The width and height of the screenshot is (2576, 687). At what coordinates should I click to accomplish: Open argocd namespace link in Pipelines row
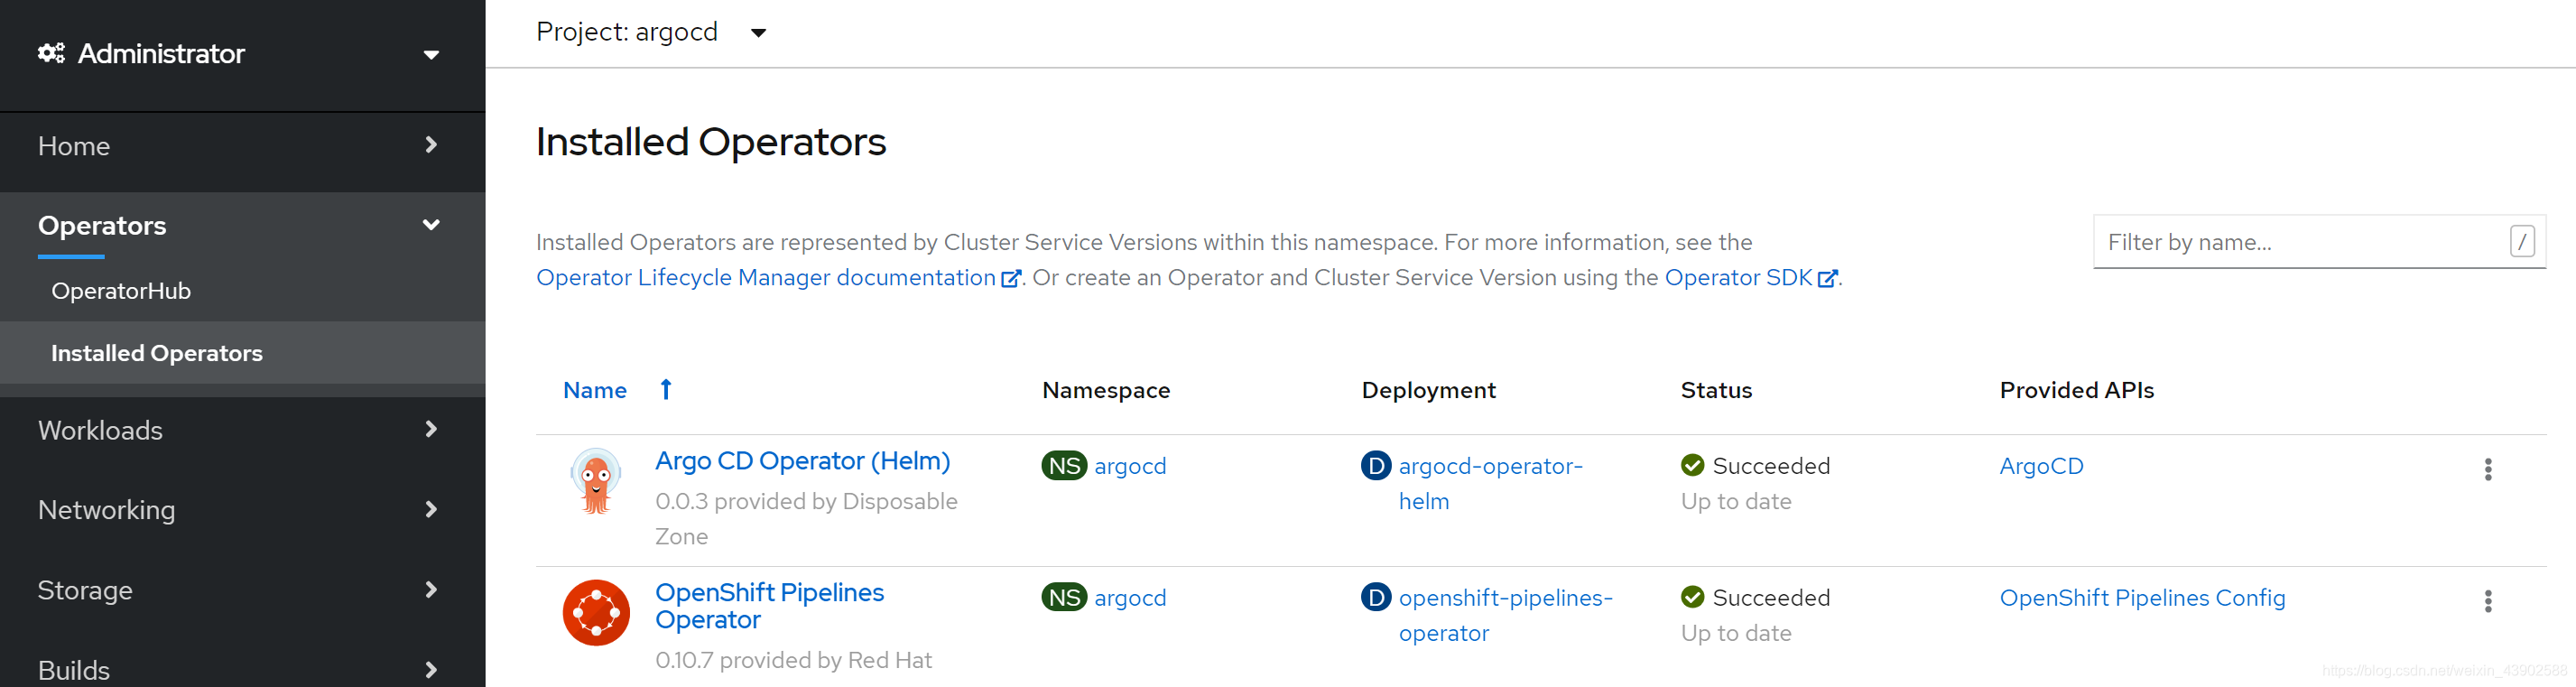pyautogui.click(x=1130, y=598)
